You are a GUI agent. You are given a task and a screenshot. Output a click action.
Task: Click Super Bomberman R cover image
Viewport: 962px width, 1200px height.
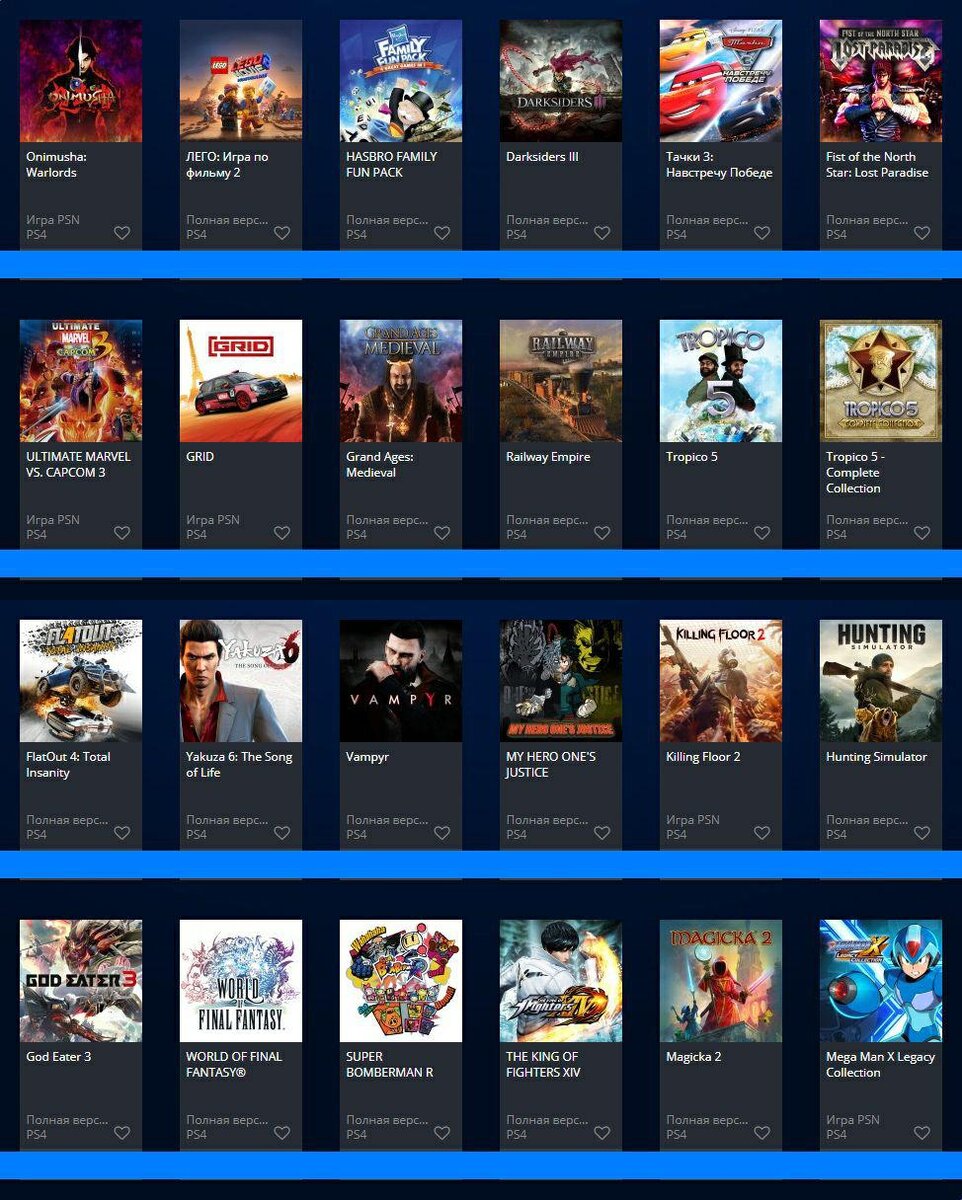click(401, 981)
